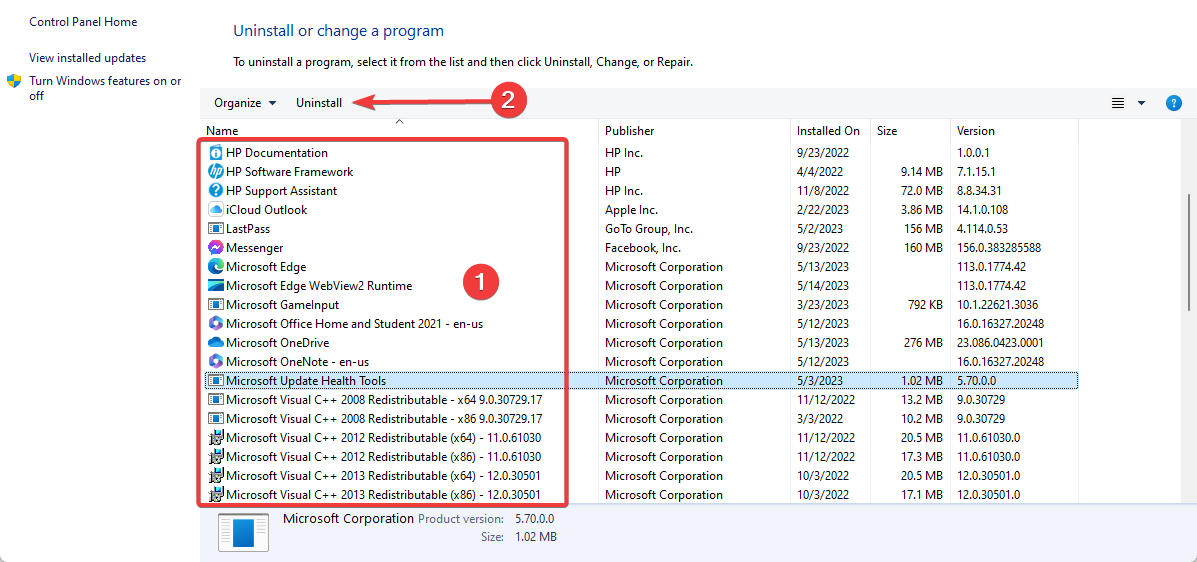
Task: Select HP Software Framework entry
Action: pos(640,172)
